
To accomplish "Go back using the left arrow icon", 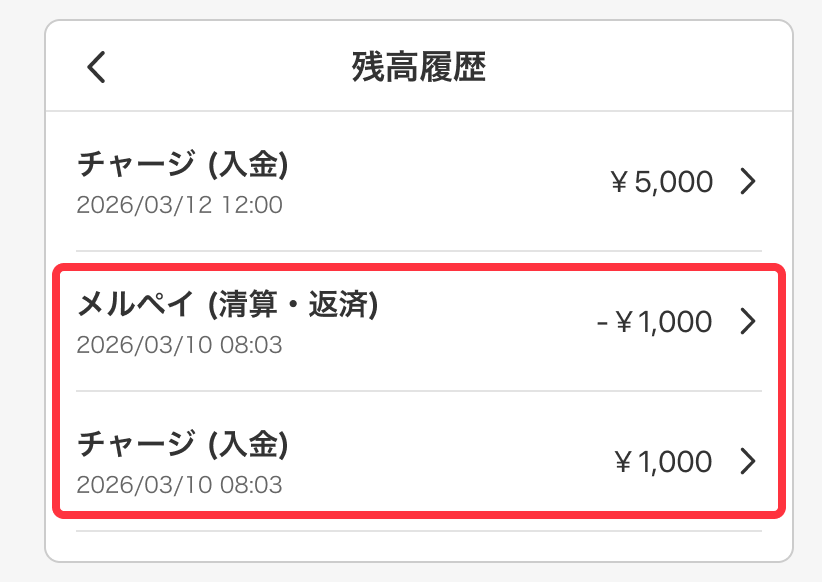I will tap(96, 68).
